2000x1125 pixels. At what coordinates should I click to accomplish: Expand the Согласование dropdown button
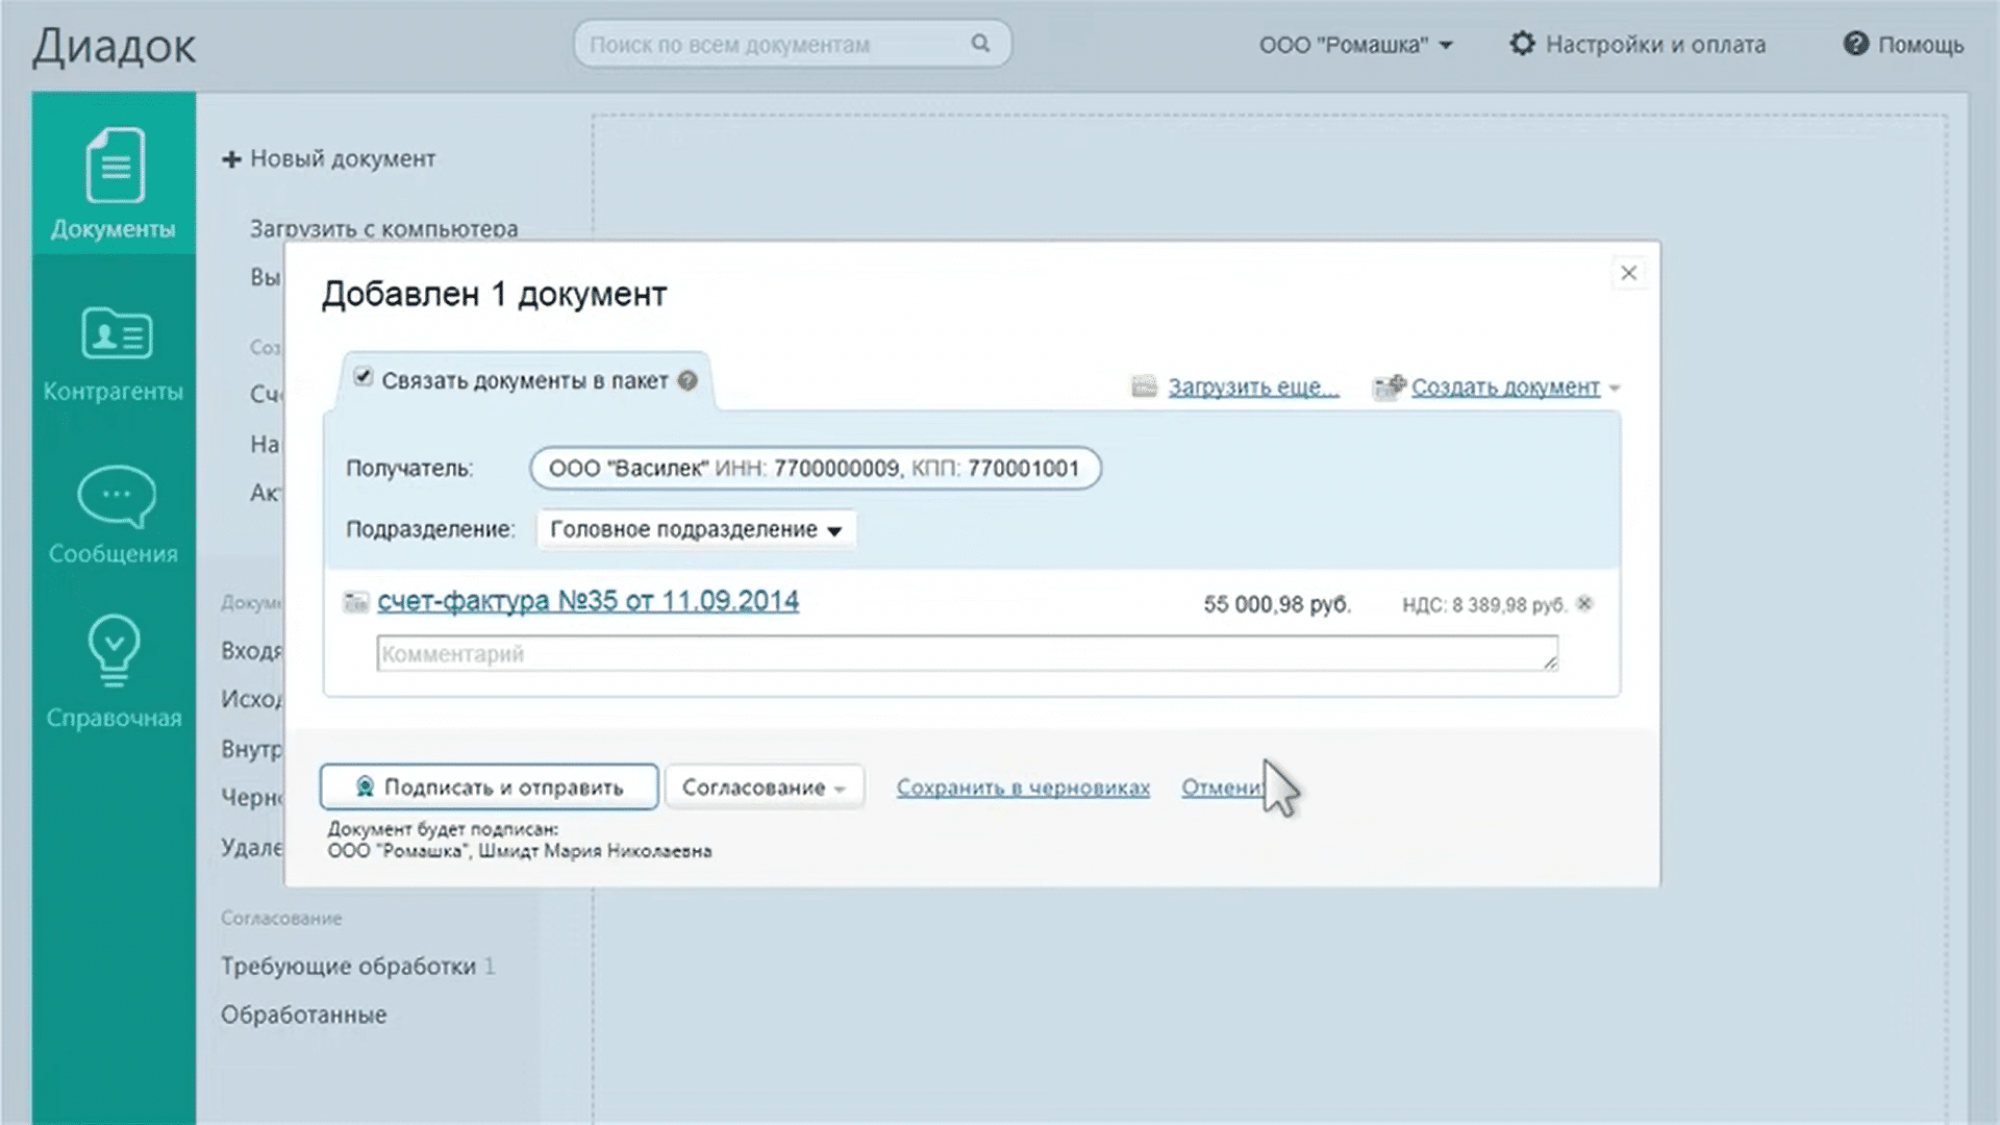pos(764,788)
